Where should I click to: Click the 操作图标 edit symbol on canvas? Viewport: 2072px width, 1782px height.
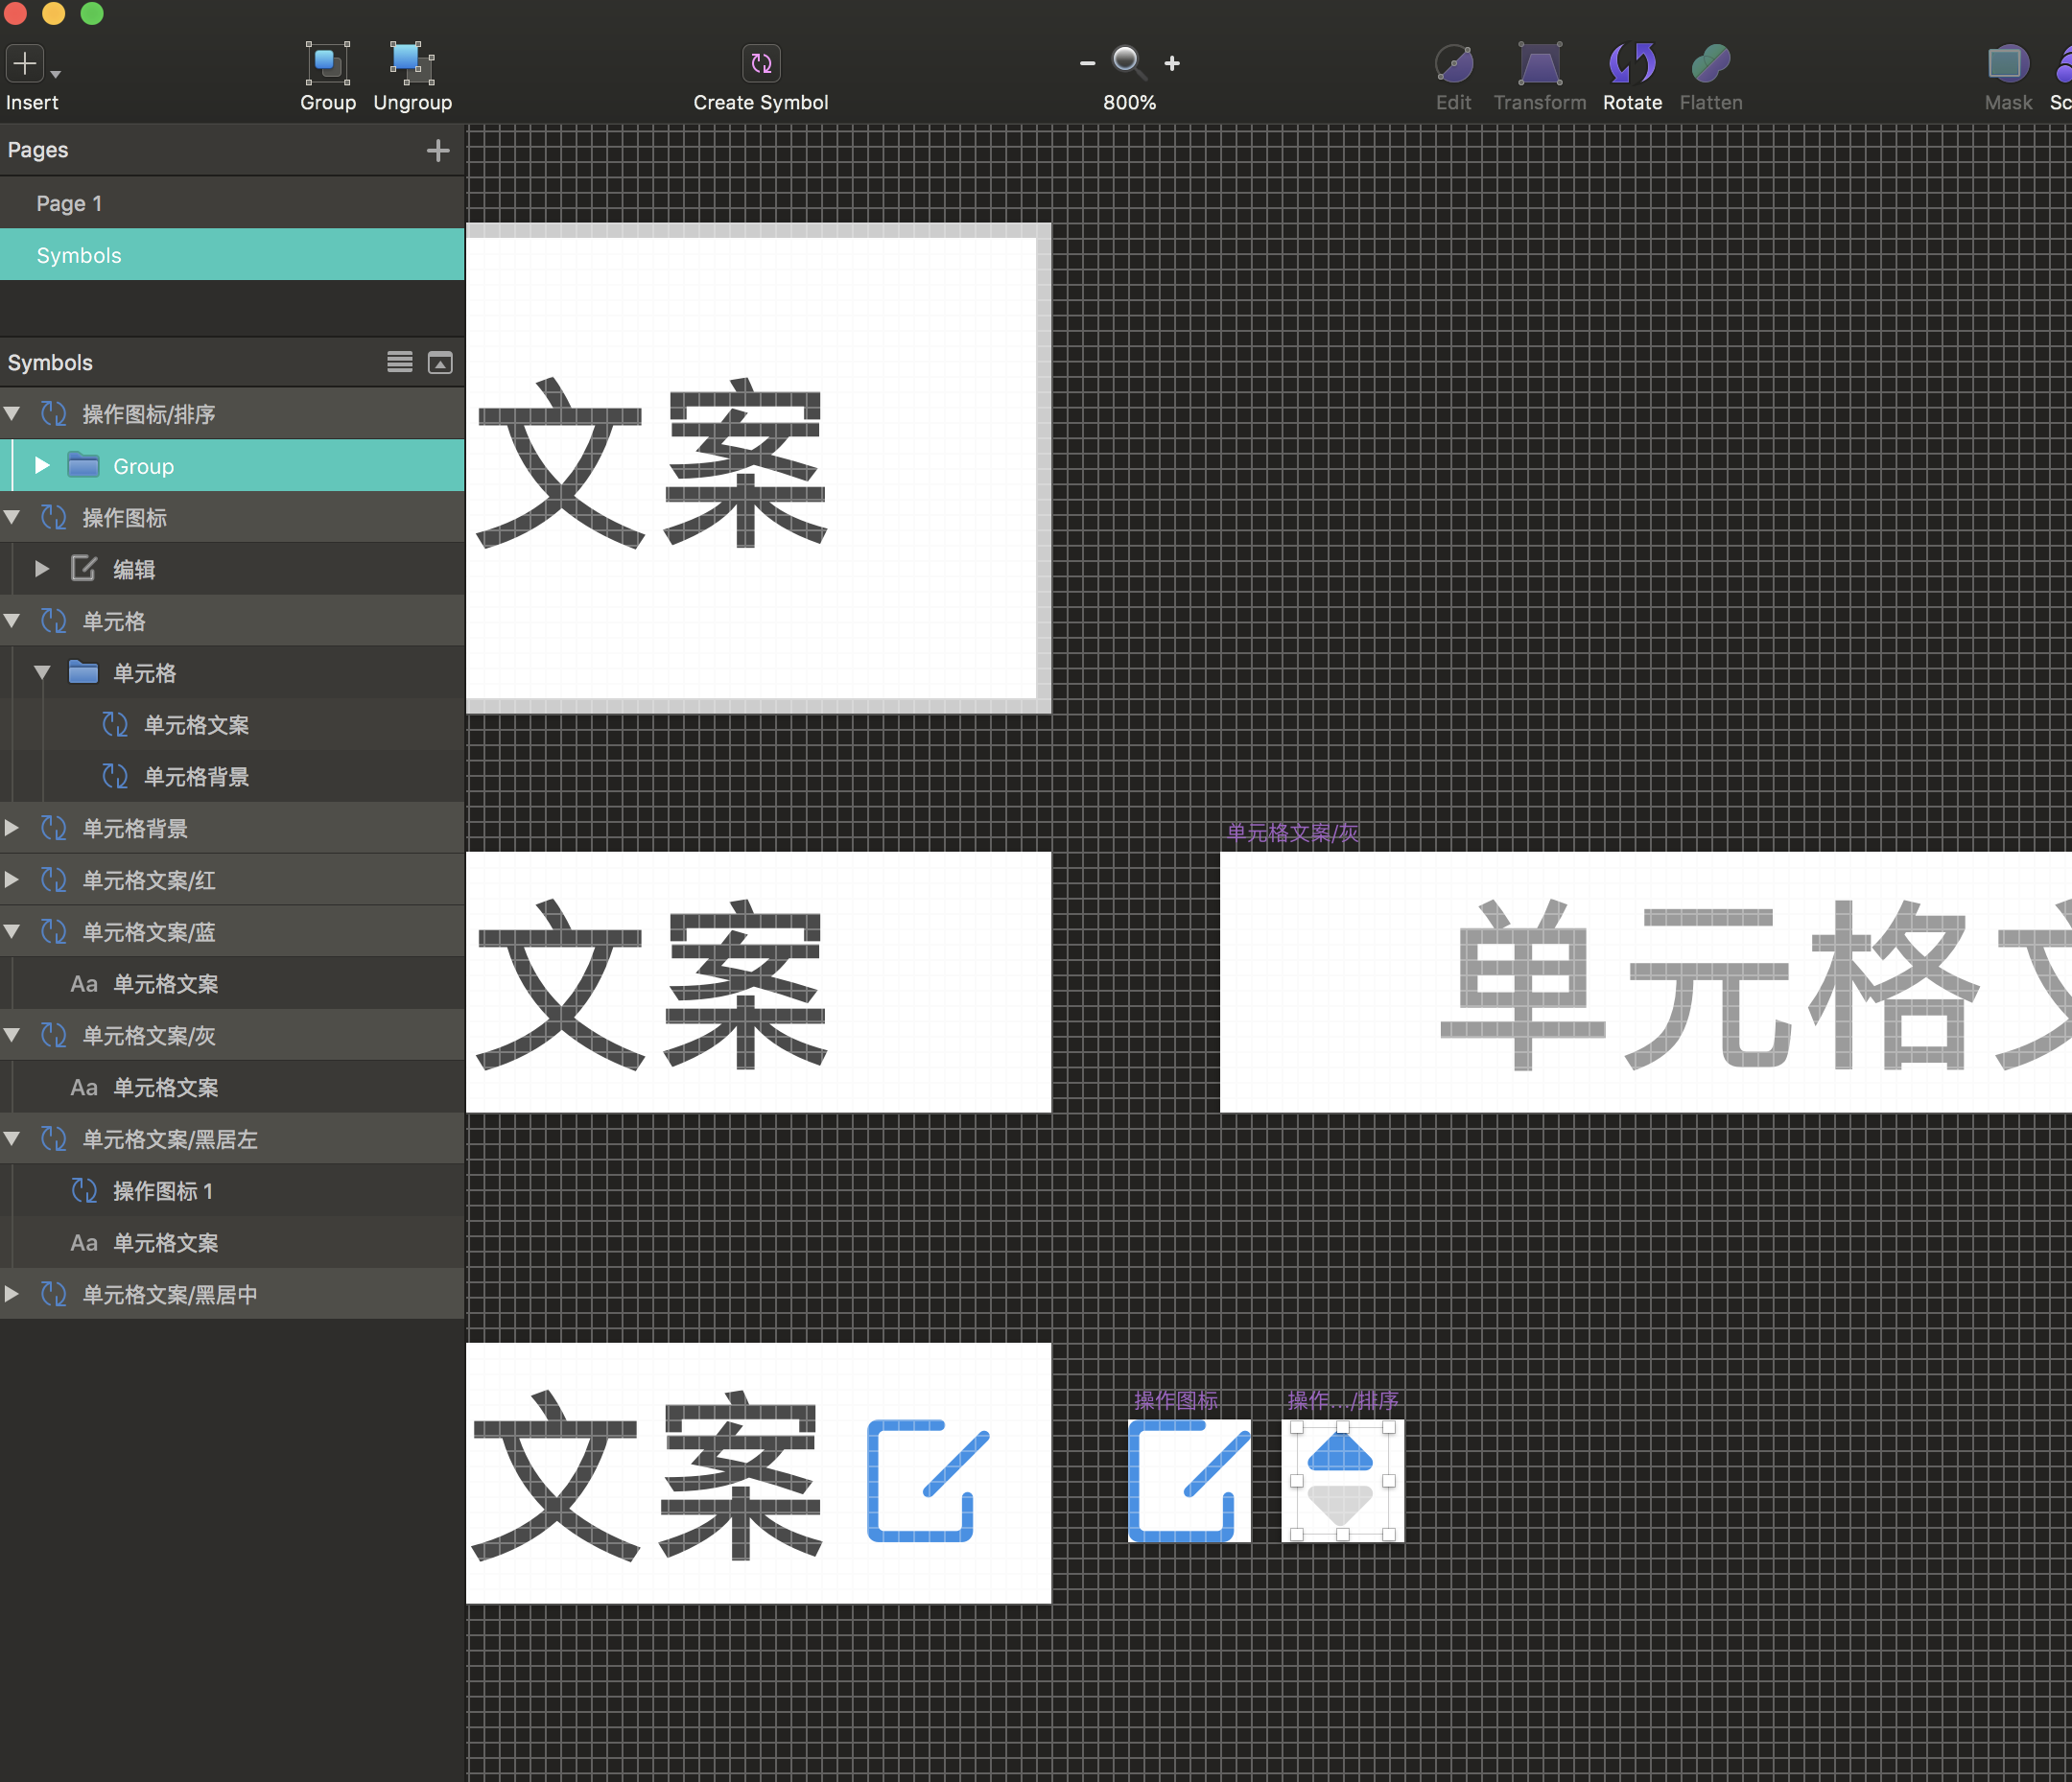1189,1481
